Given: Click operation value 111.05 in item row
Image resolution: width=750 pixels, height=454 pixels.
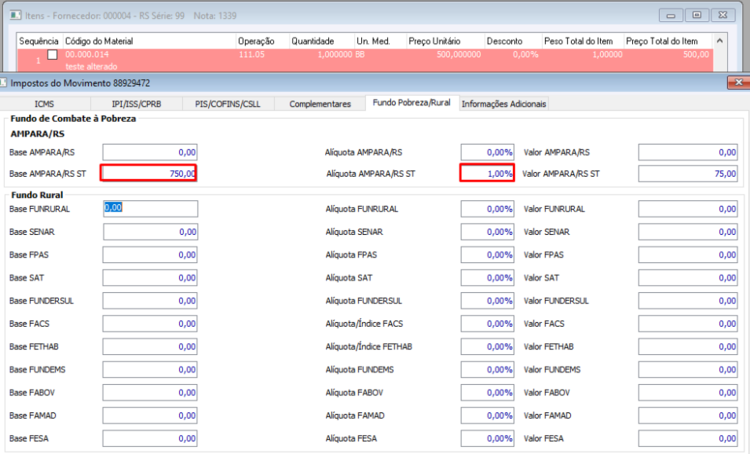Looking at the screenshot, I should coord(252,55).
